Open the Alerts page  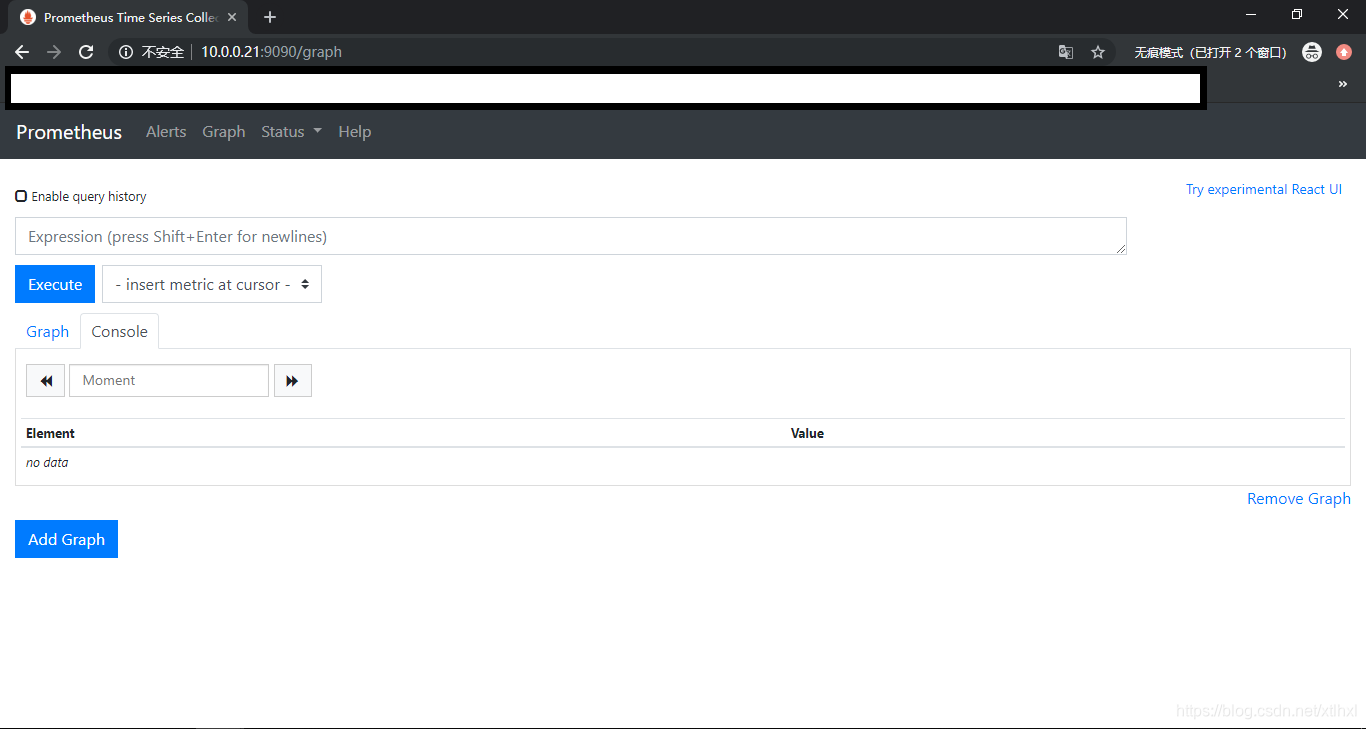pos(166,132)
